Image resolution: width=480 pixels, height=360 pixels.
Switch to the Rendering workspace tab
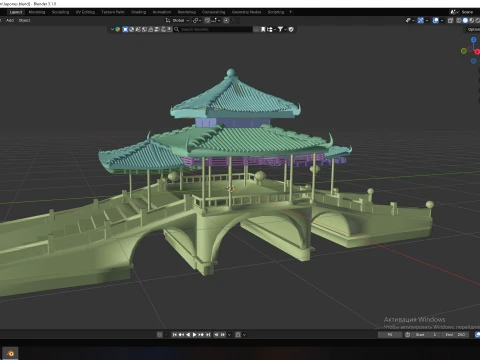187,12
